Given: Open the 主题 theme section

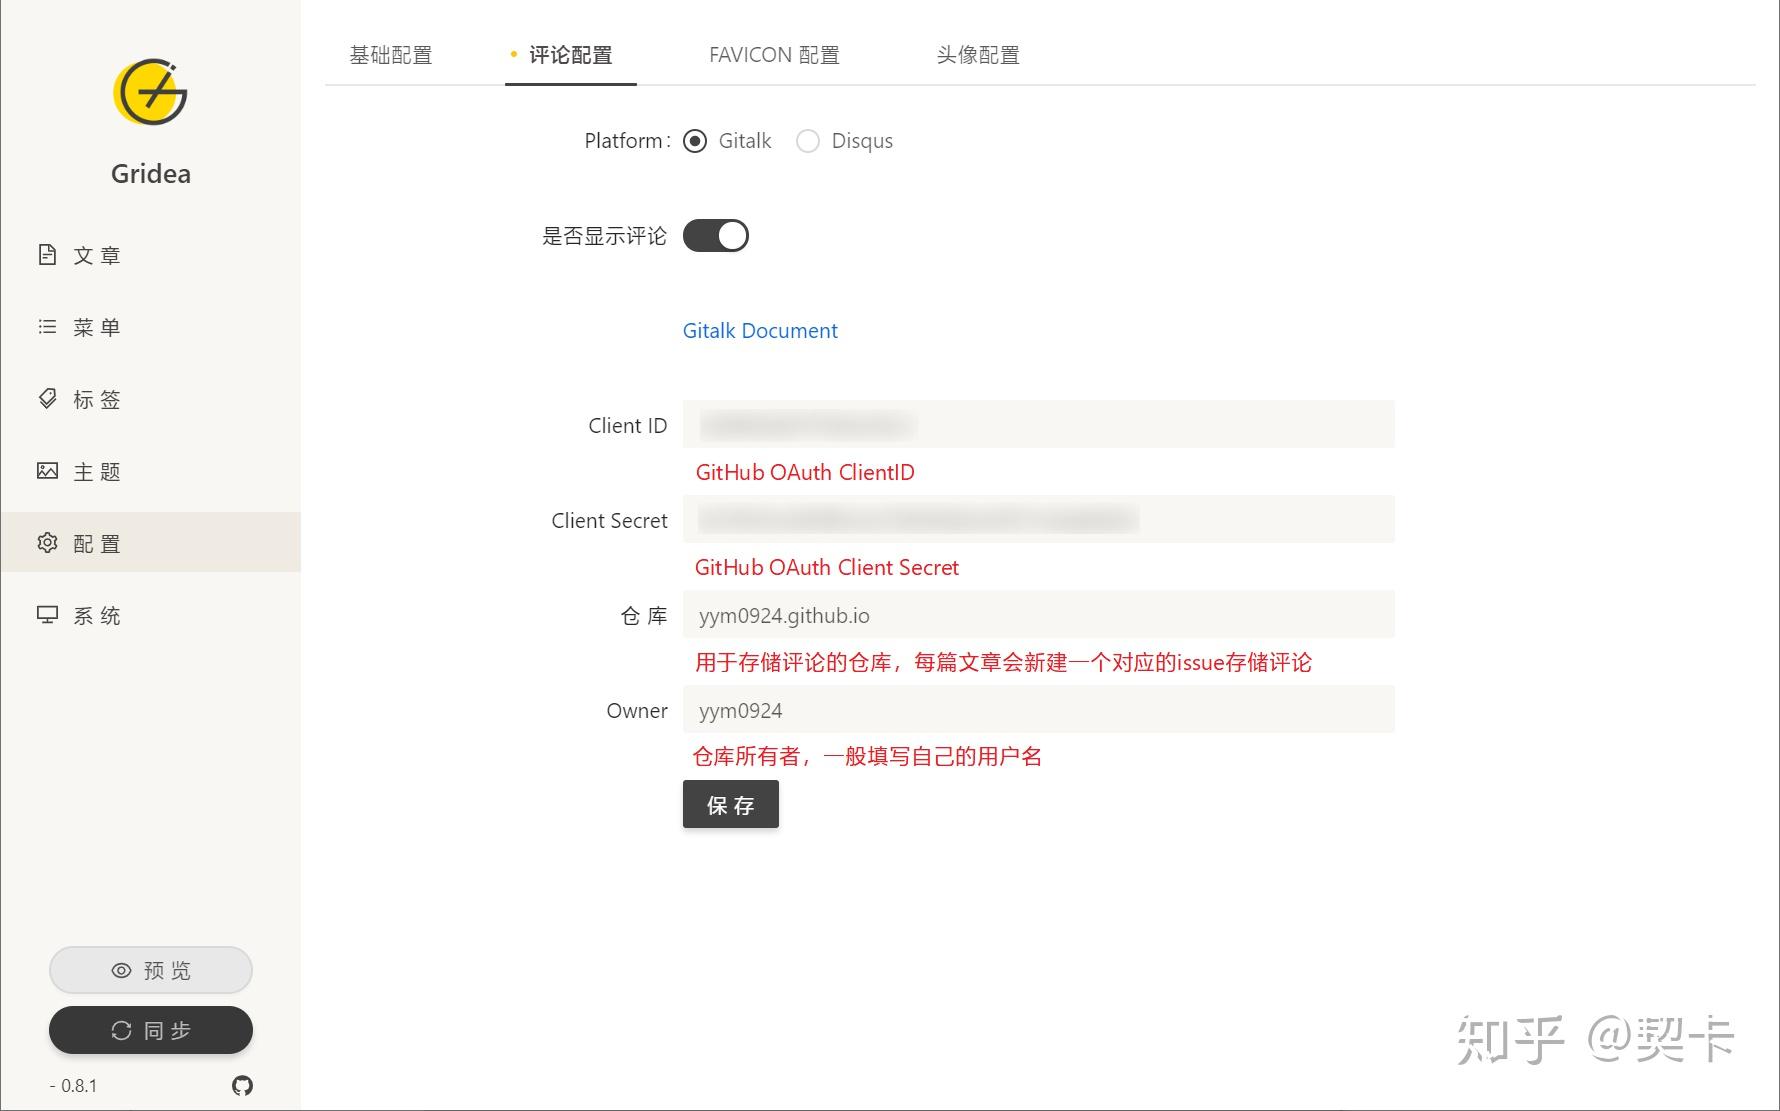Looking at the screenshot, I should 150,471.
